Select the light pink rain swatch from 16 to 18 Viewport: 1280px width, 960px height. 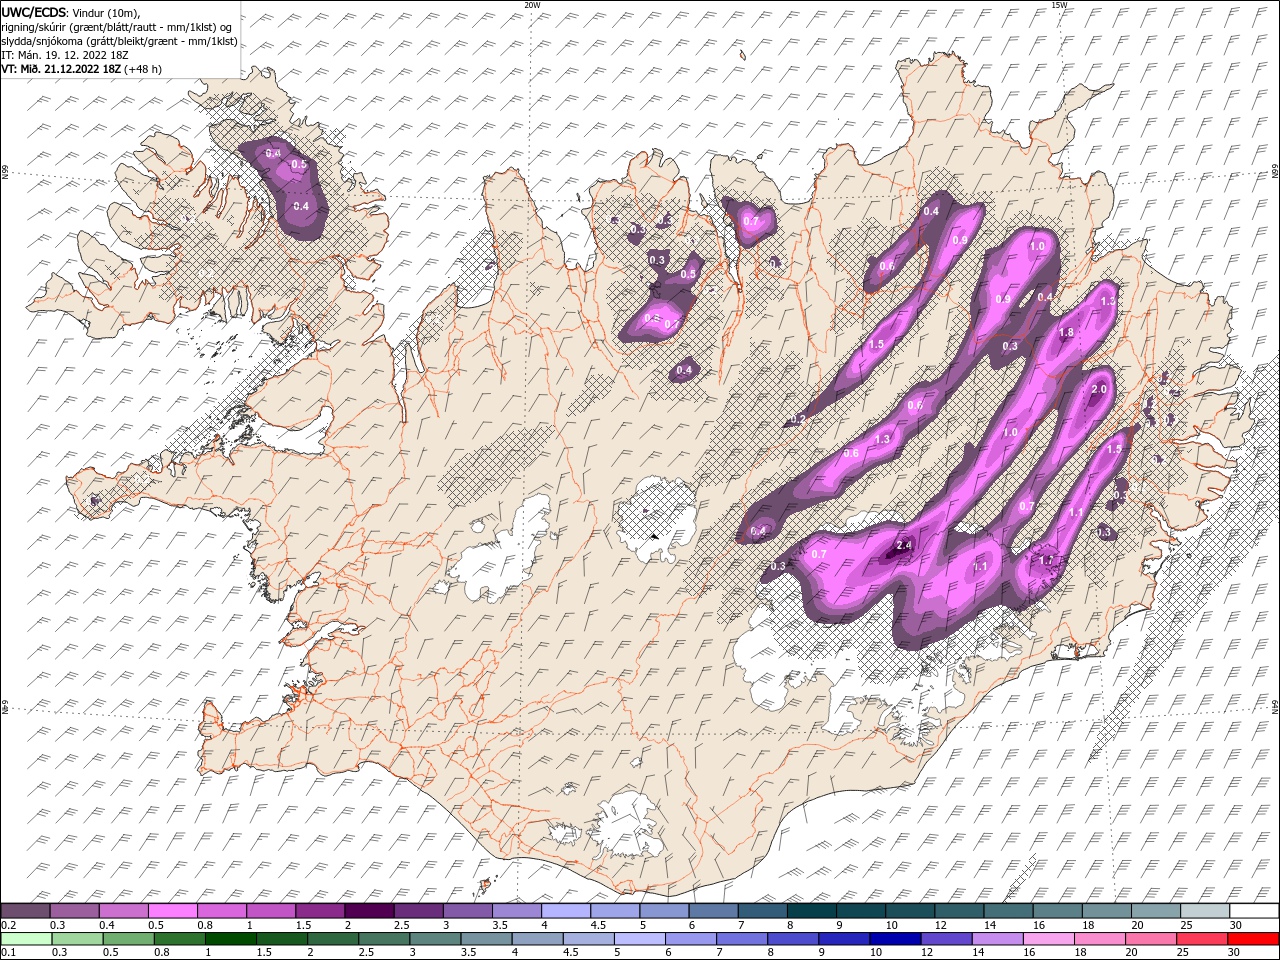pos(1047,938)
